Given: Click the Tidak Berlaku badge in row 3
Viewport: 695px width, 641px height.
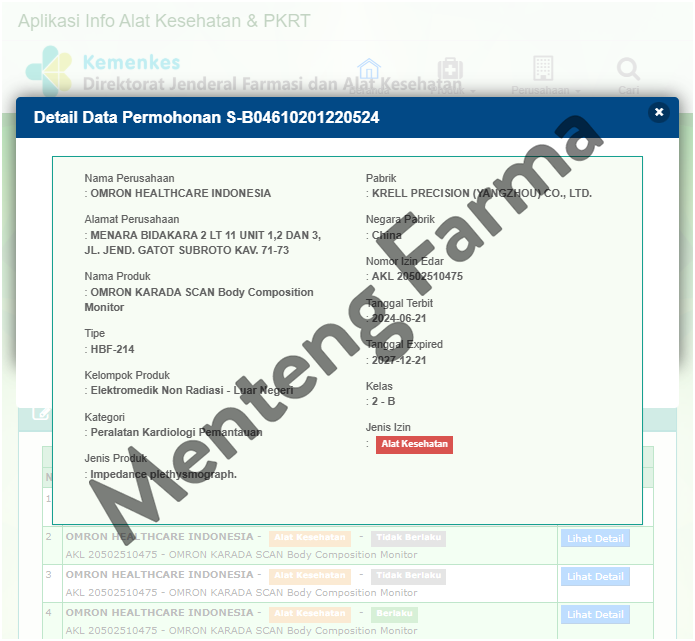Looking at the screenshot, I should [408, 576].
